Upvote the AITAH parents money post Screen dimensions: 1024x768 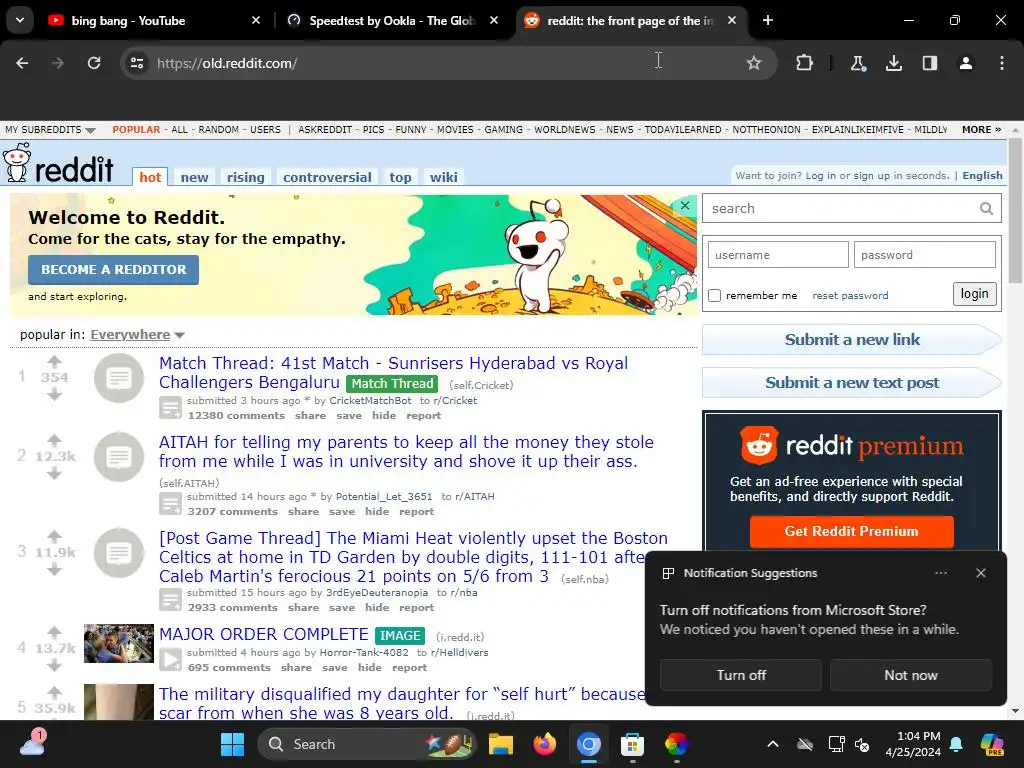pos(54,440)
